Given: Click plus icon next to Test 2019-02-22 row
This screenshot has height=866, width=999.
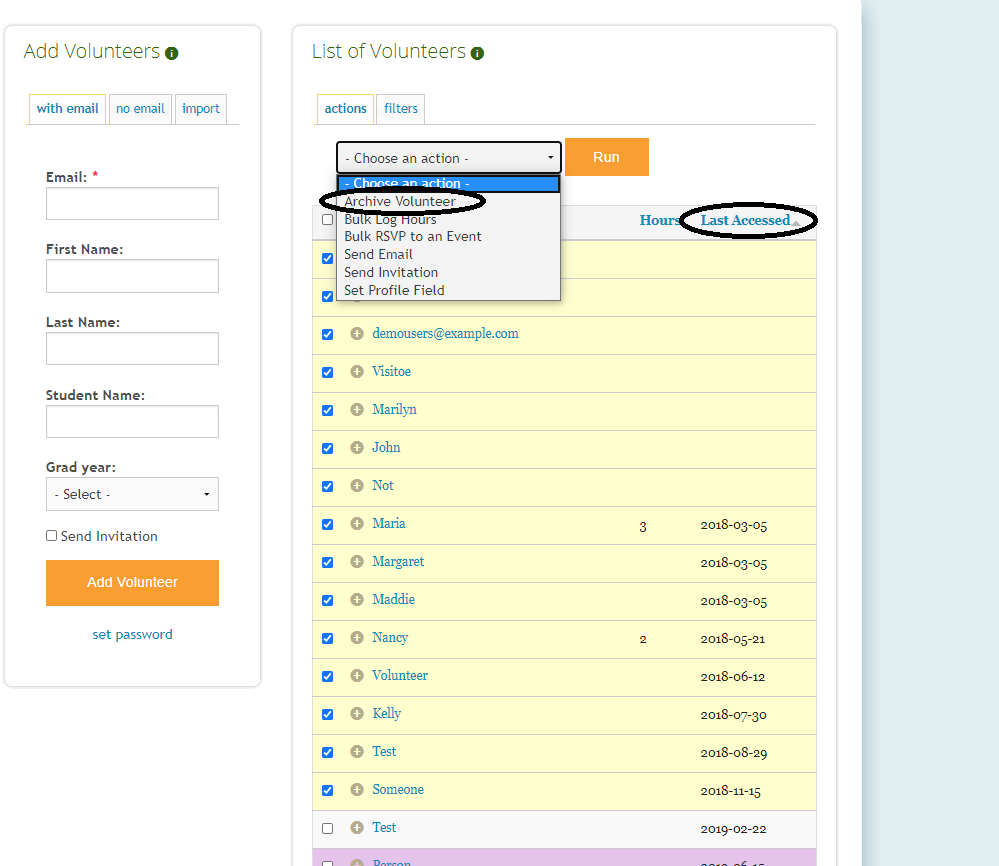Looking at the screenshot, I should pos(357,828).
